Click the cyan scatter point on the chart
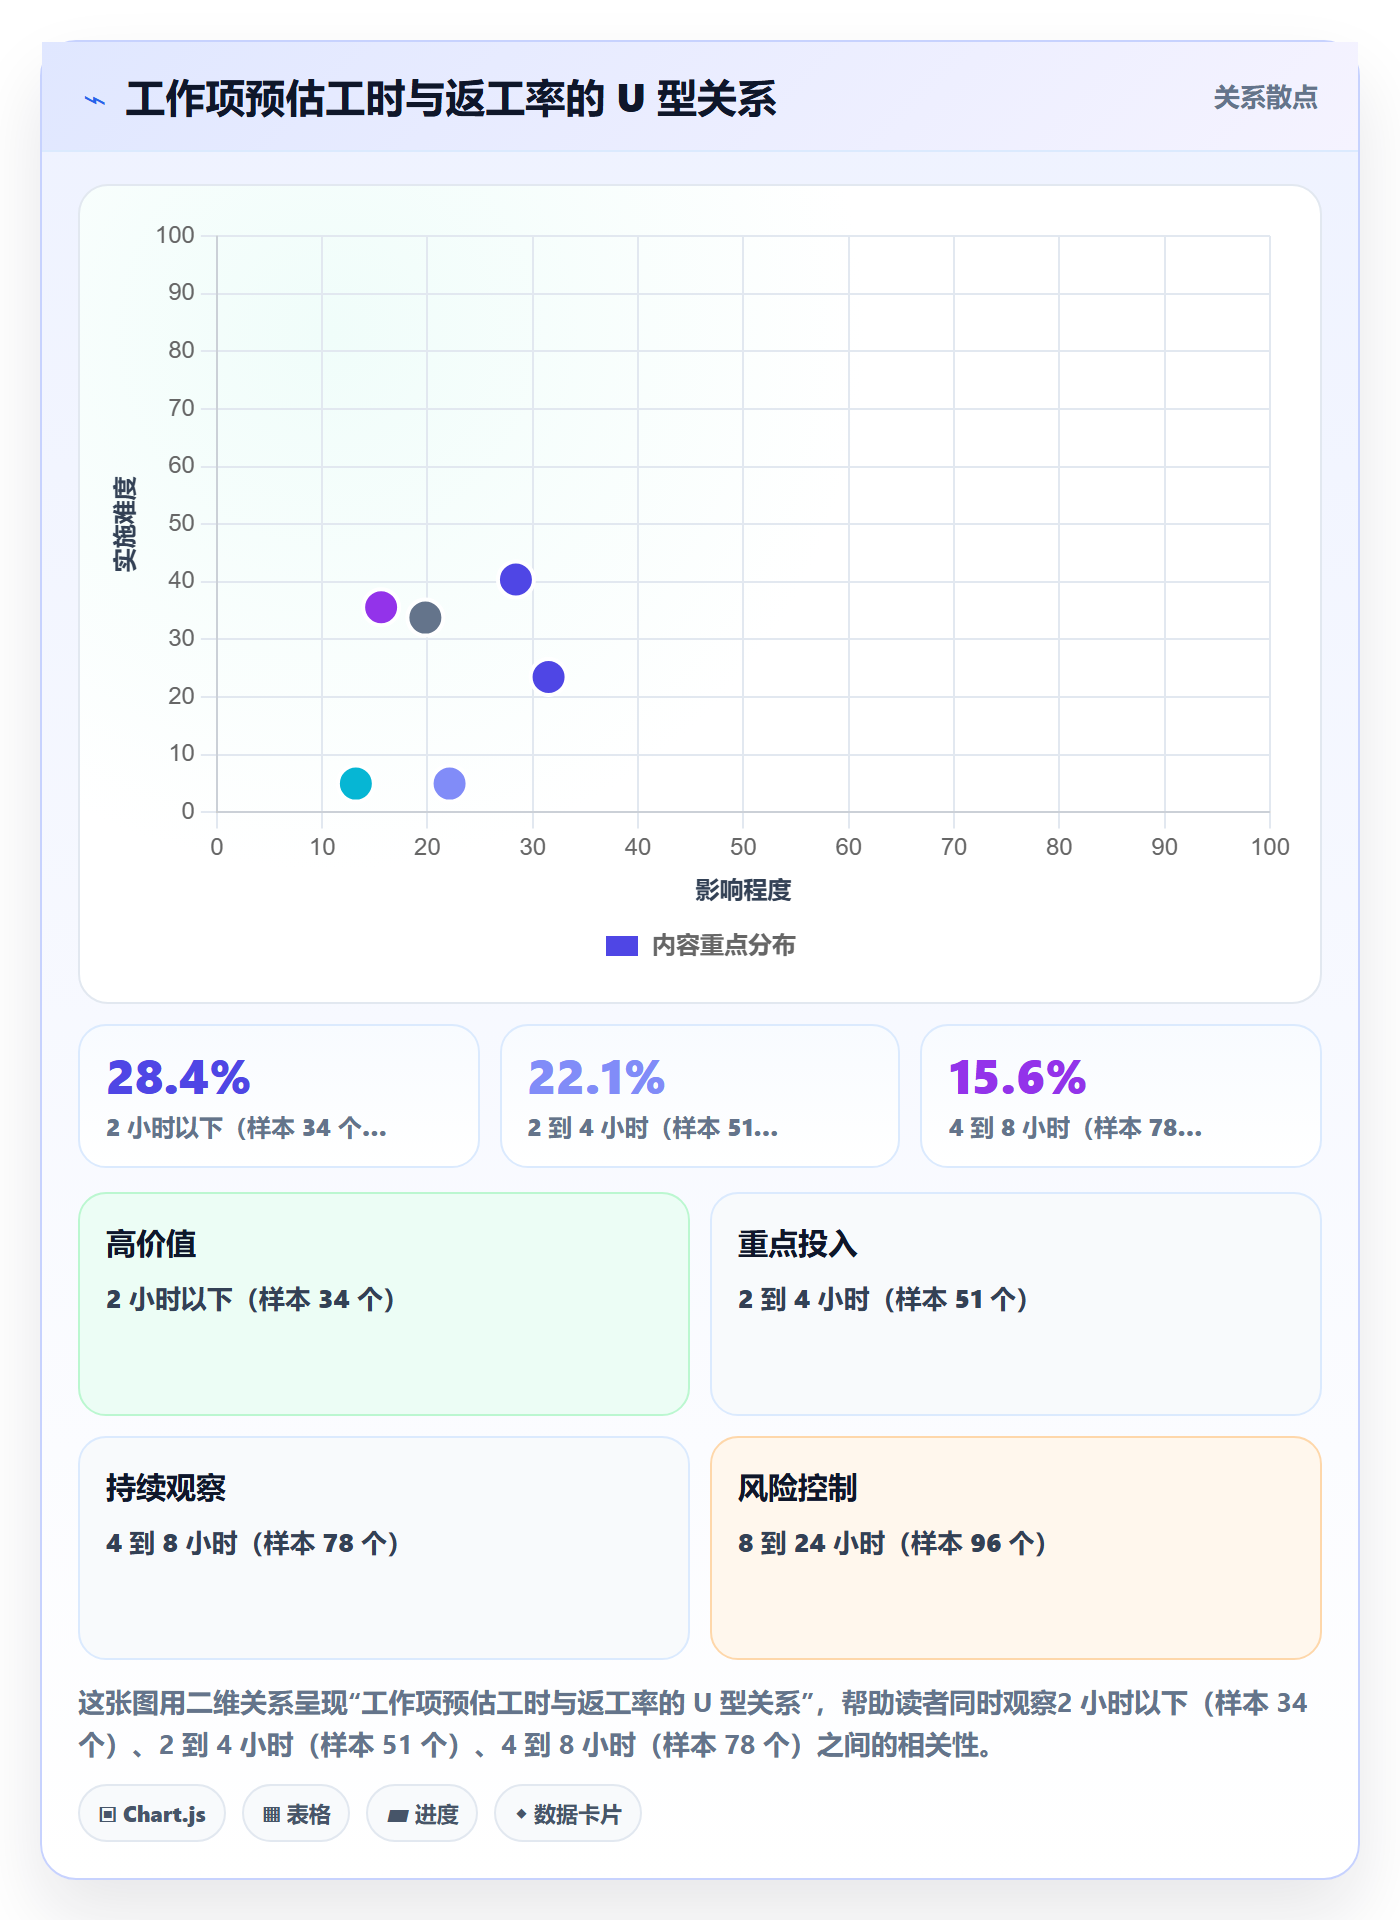This screenshot has width=1400, height=1920. (356, 784)
